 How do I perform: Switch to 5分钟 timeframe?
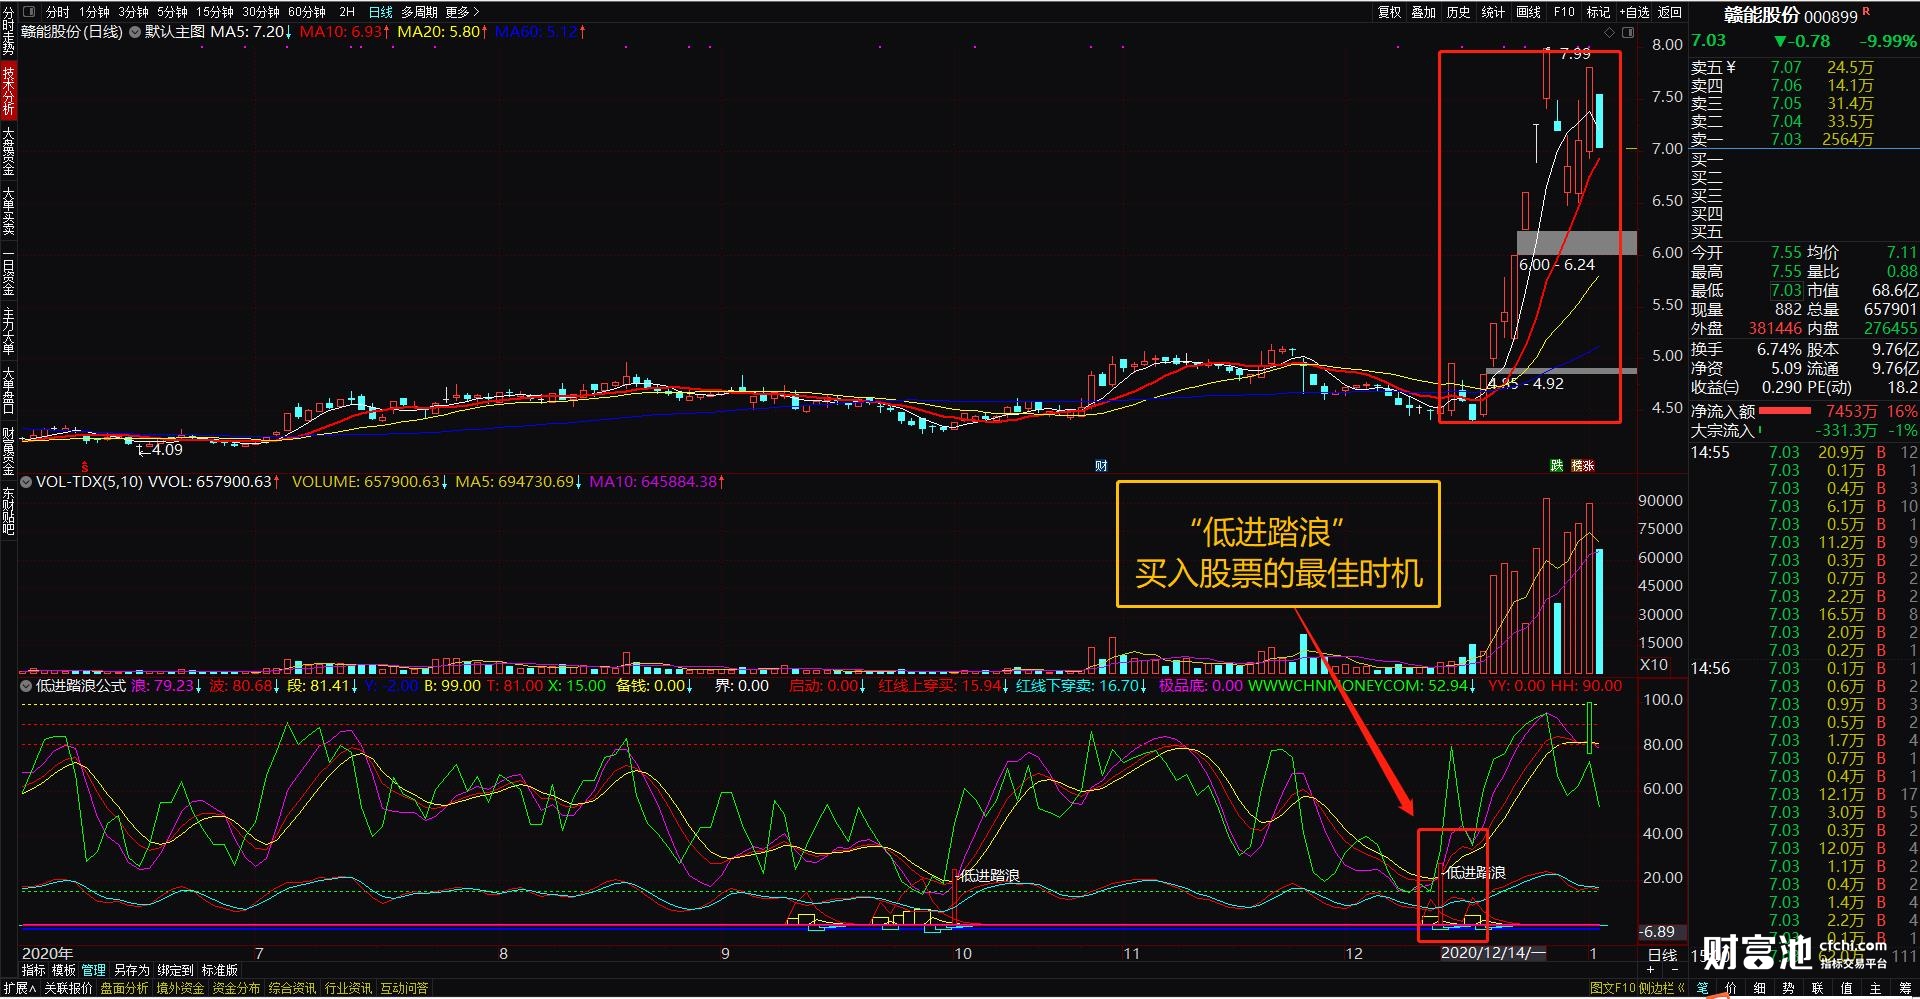coord(172,12)
